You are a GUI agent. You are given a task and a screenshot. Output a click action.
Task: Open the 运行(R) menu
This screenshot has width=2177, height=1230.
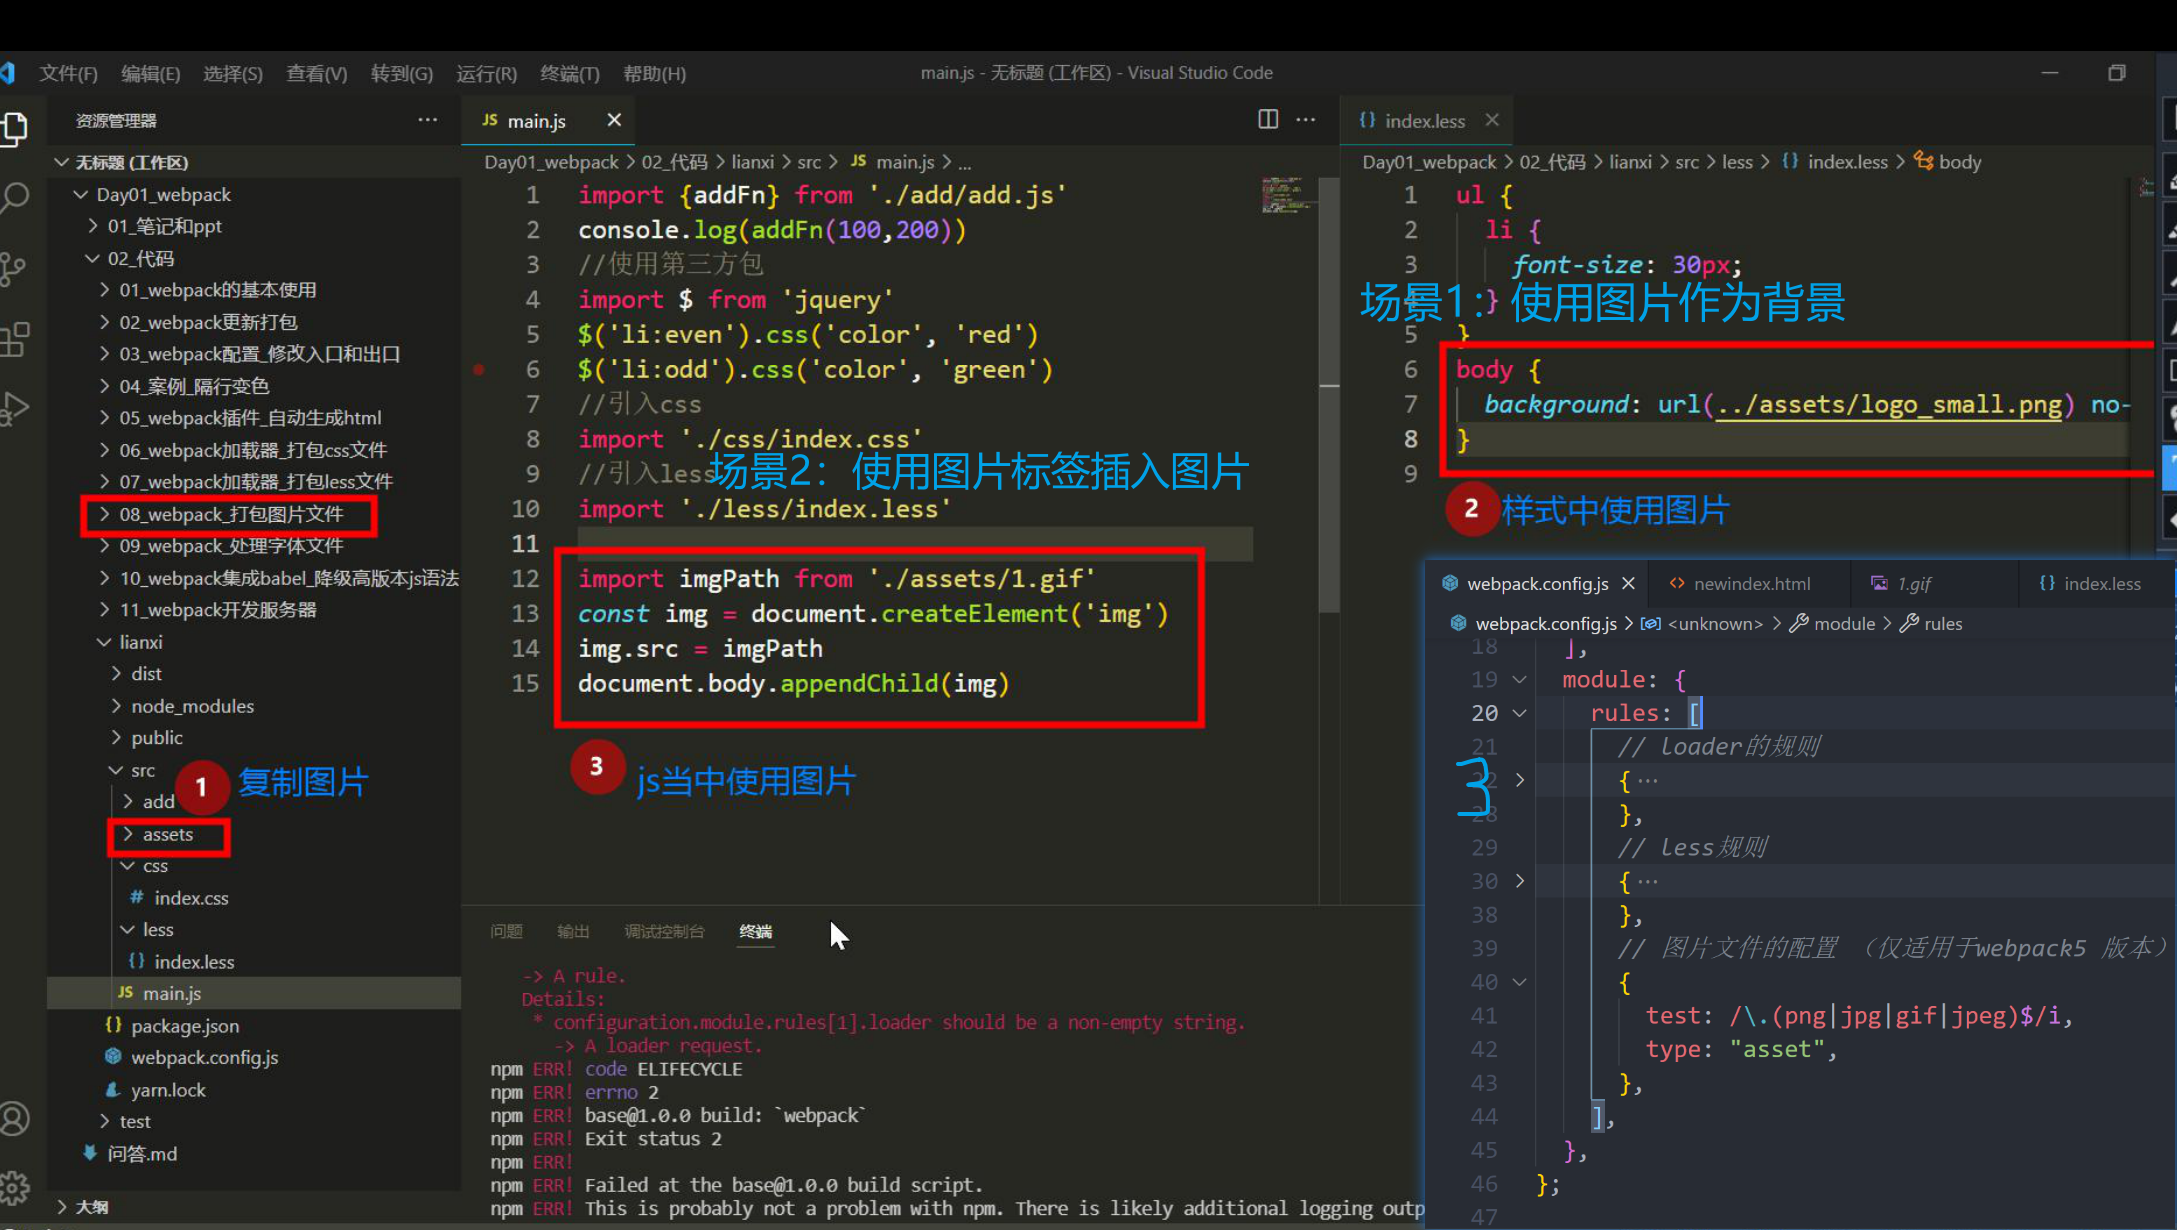pyautogui.click(x=486, y=73)
